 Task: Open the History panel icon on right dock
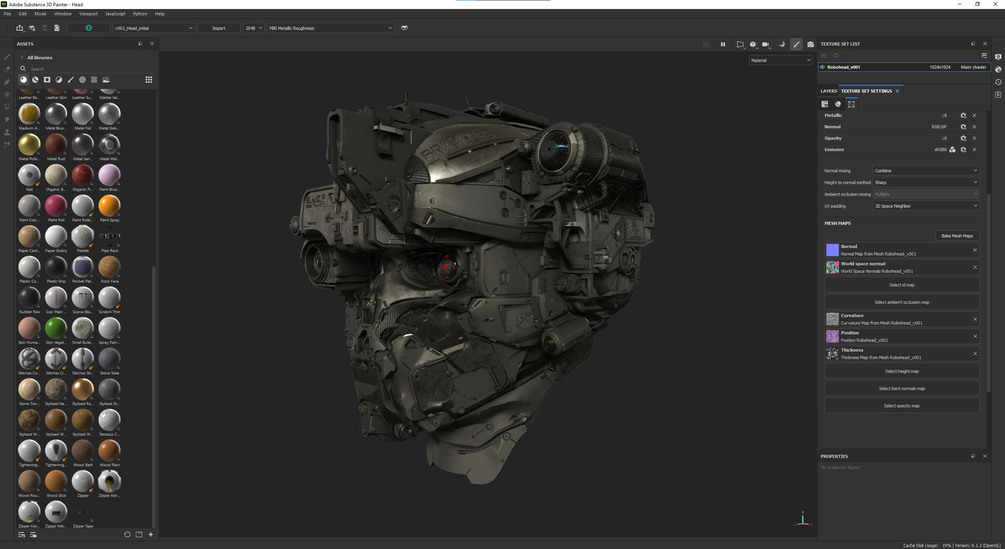998,82
